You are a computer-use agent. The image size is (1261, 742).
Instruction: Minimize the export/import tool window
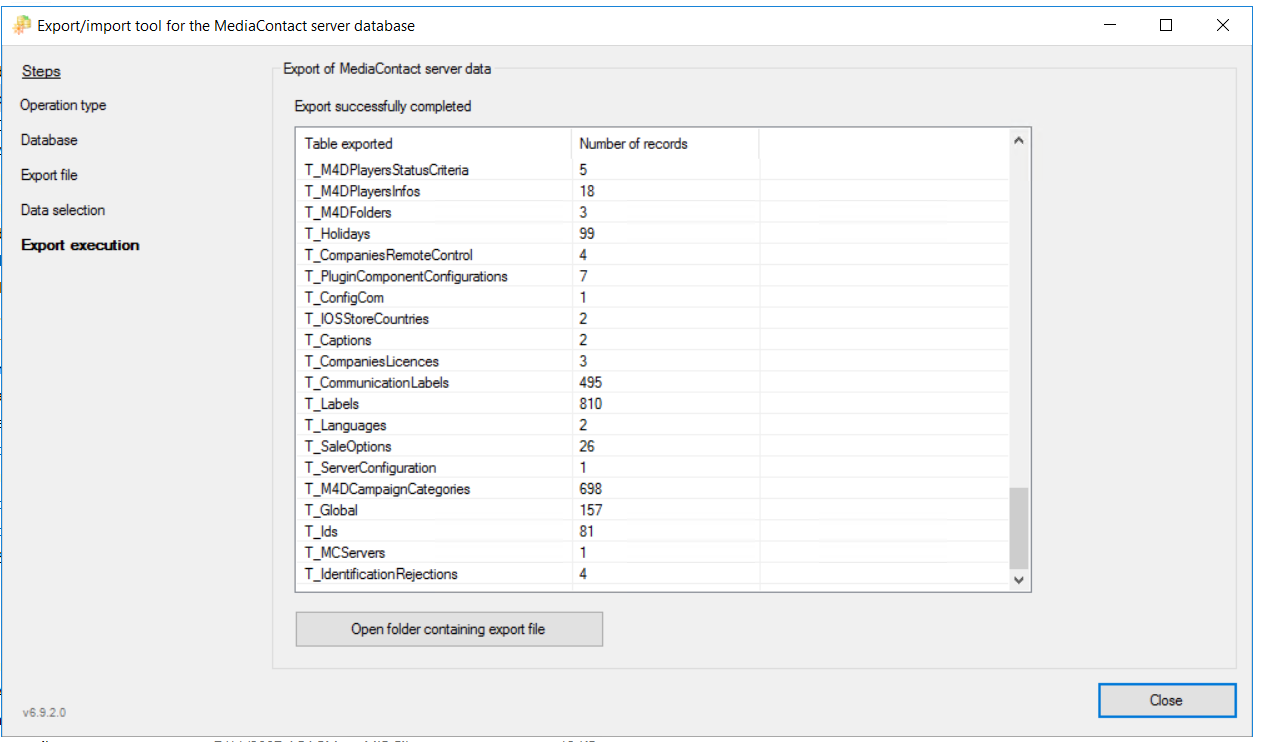pos(1108,26)
